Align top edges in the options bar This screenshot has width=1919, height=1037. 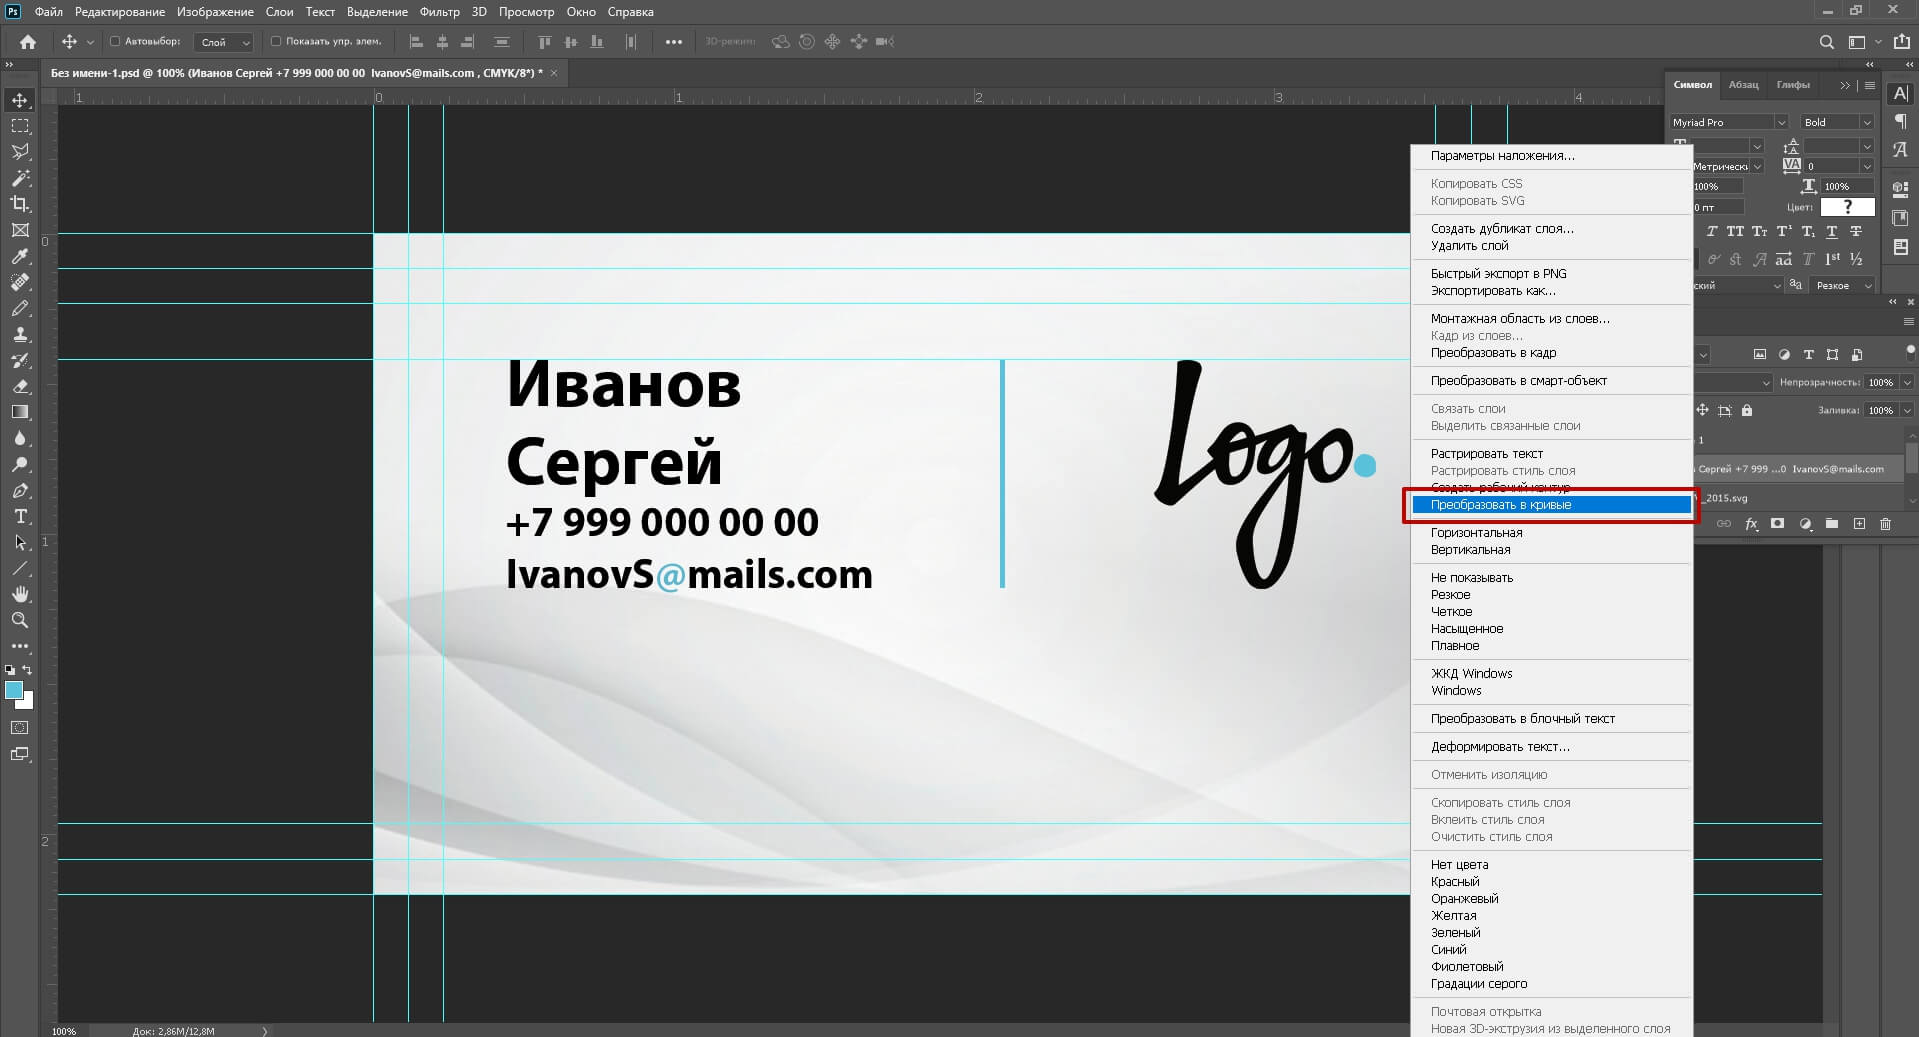[545, 42]
